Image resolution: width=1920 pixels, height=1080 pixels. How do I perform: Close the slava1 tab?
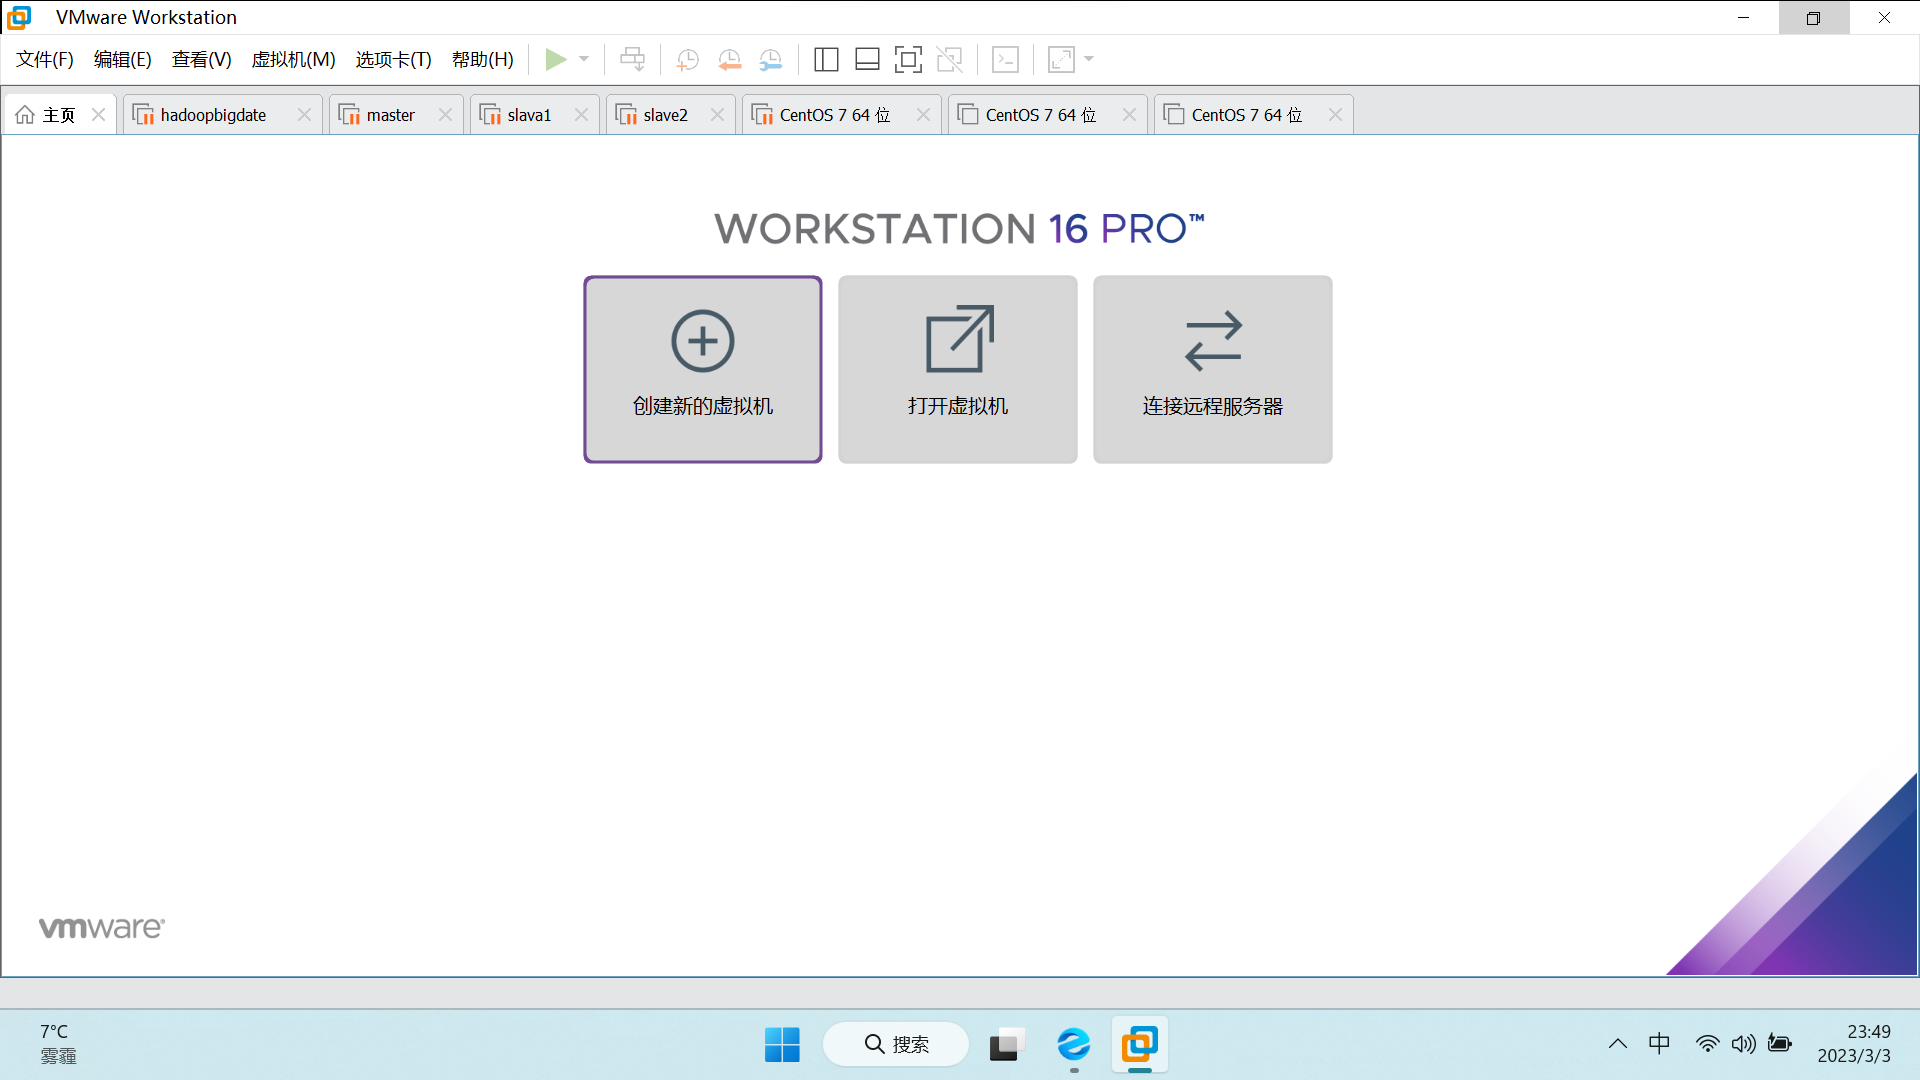point(581,115)
